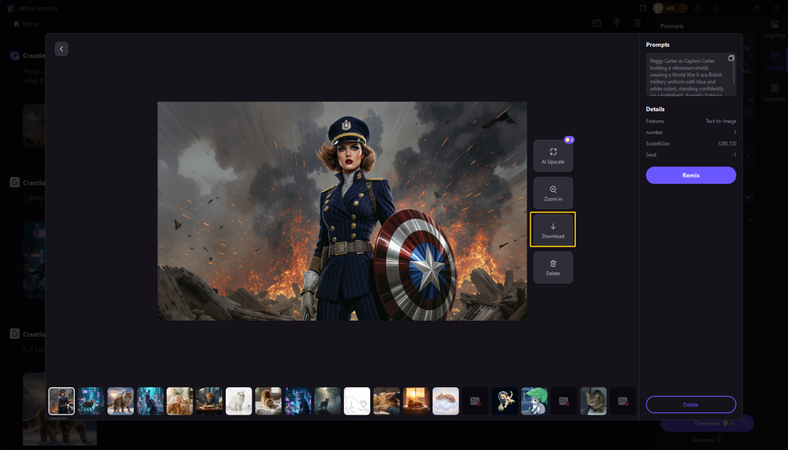Image resolution: width=788 pixels, height=450 pixels.
Task: Click the Zoom in button
Action: [553, 193]
